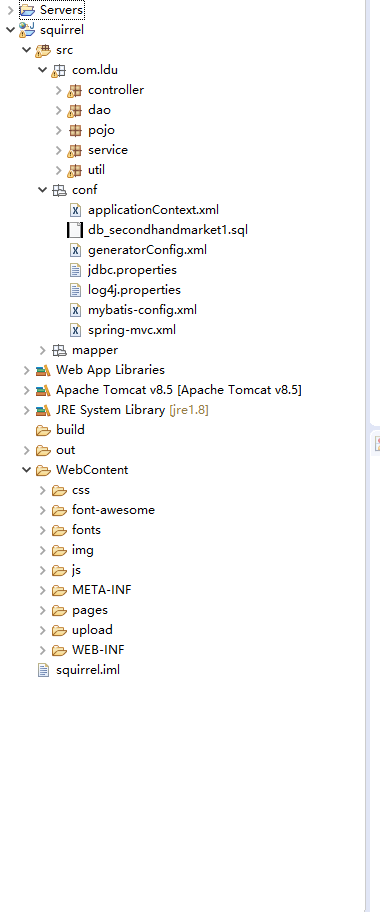The width and height of the screenshot is (380, 912).
Task: Expand the pojo package
Action: pos(58,130)
